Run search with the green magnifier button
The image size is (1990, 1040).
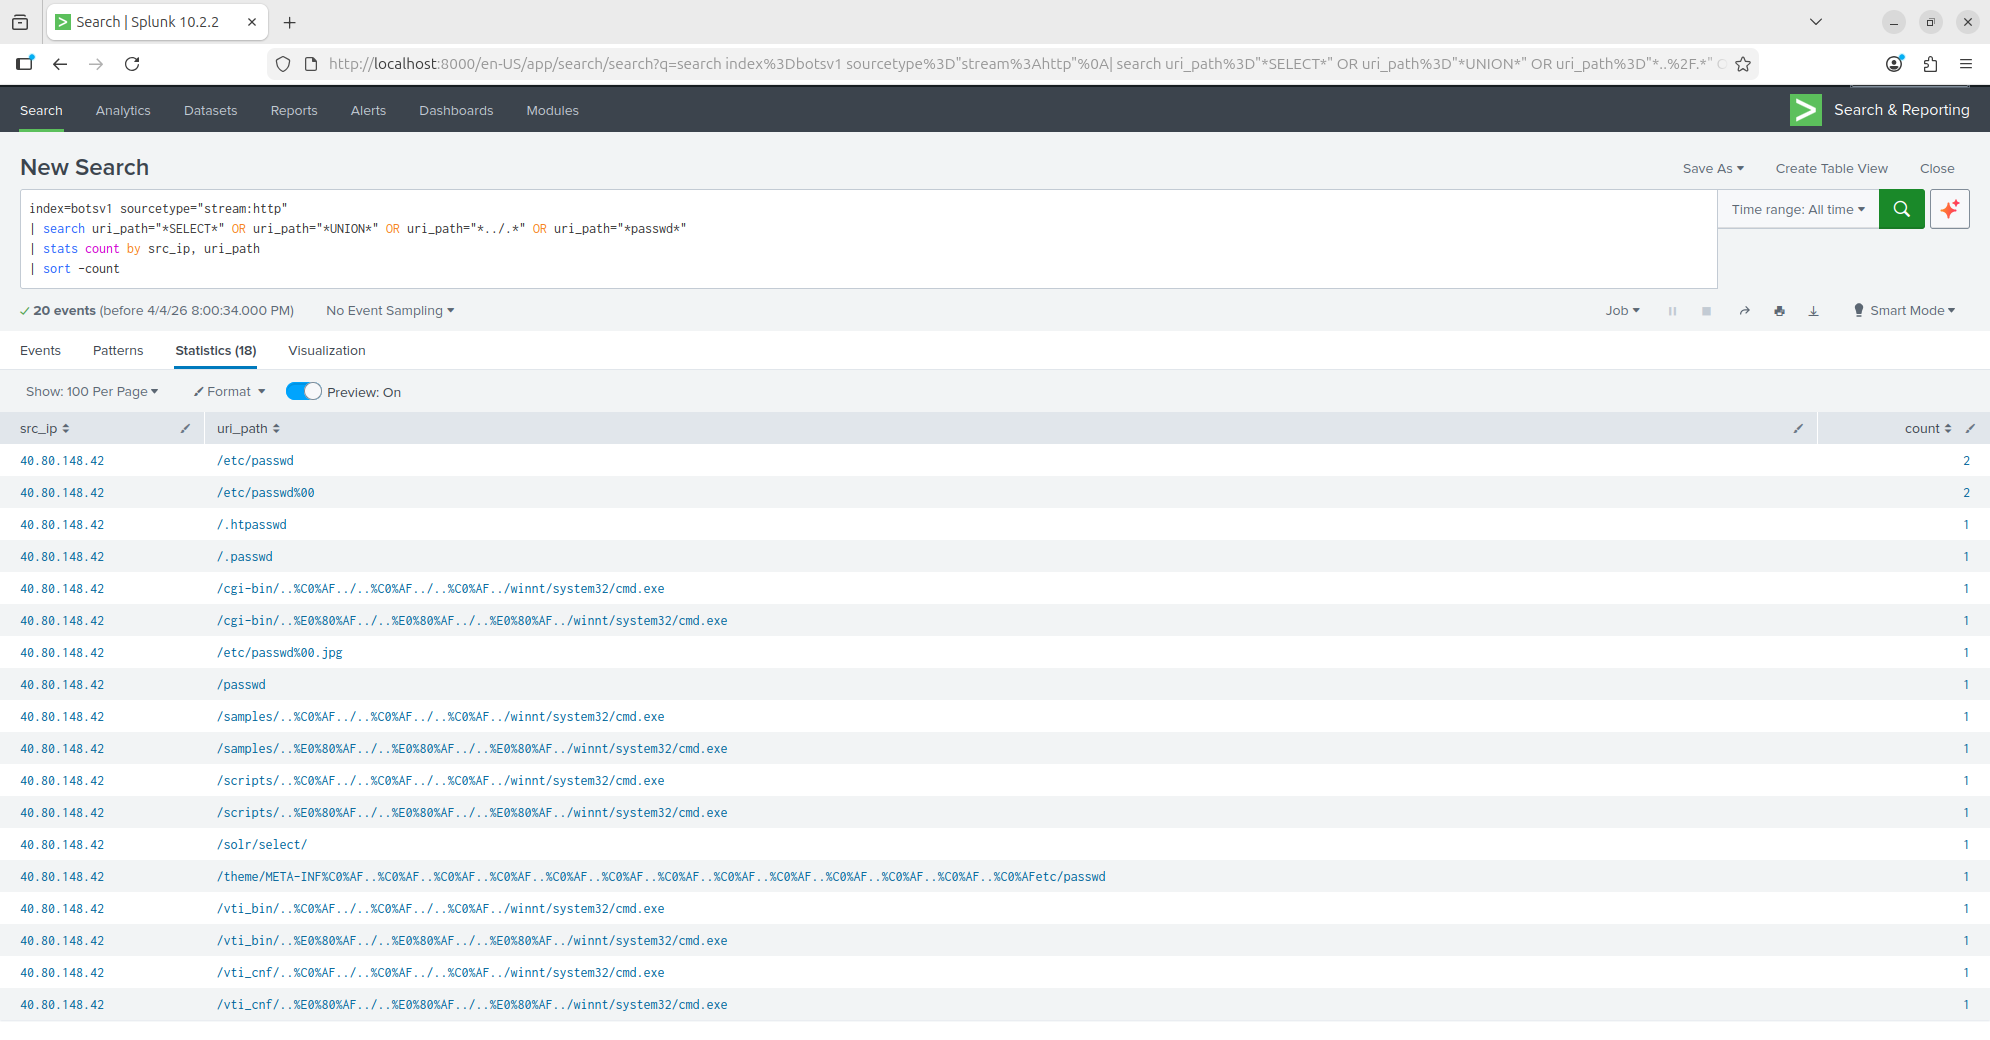(x=1901, y=209)
